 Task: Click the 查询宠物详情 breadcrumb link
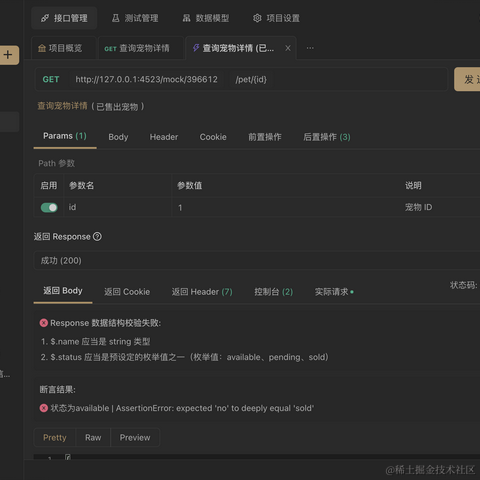[62, 106]
